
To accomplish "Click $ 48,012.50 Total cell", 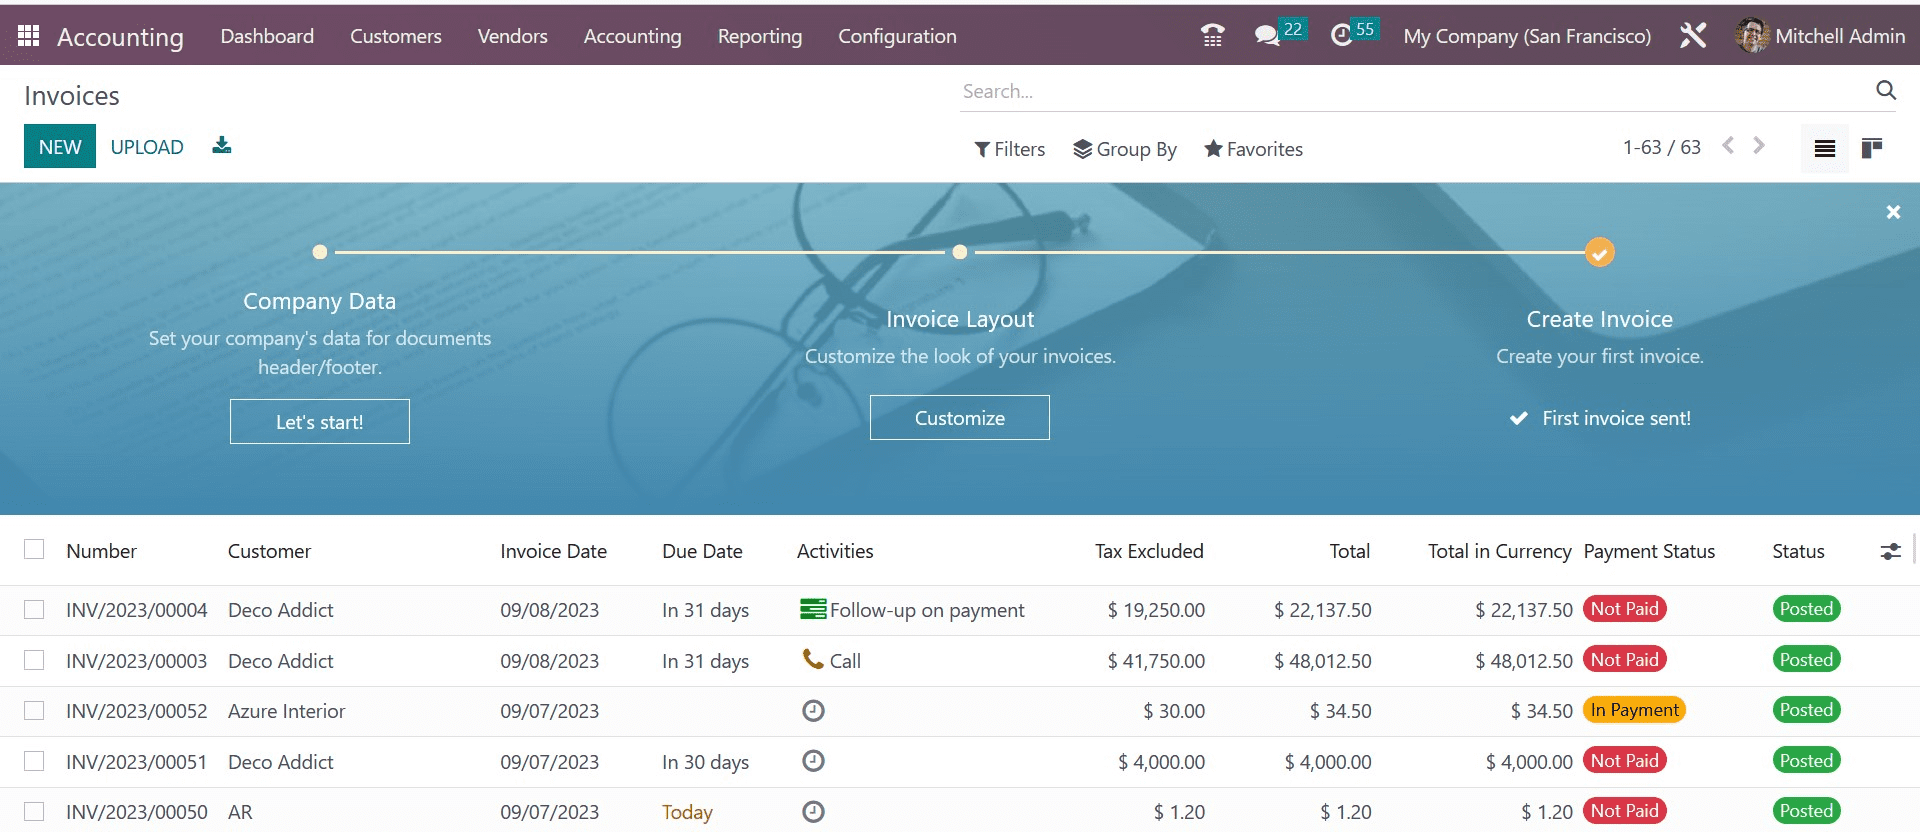I will [1322, 661].
